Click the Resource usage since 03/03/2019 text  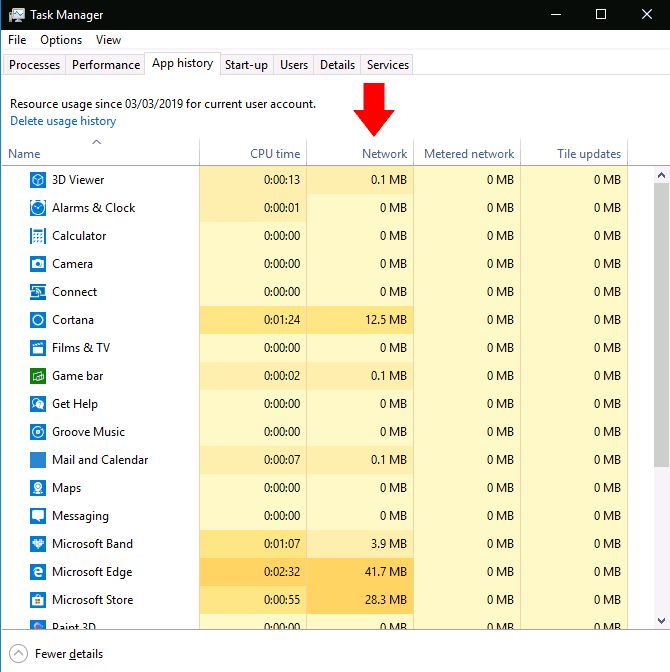tap(163, 104)
